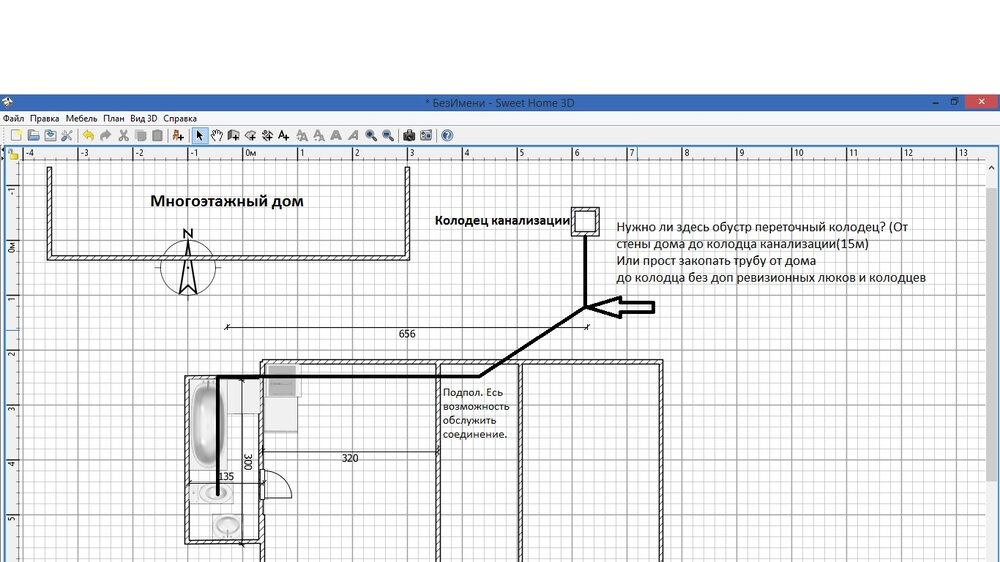The width and height of the screenshot is (1000, 562).
Task: Toggle bold text style
Action: click(x=336, y=135)
